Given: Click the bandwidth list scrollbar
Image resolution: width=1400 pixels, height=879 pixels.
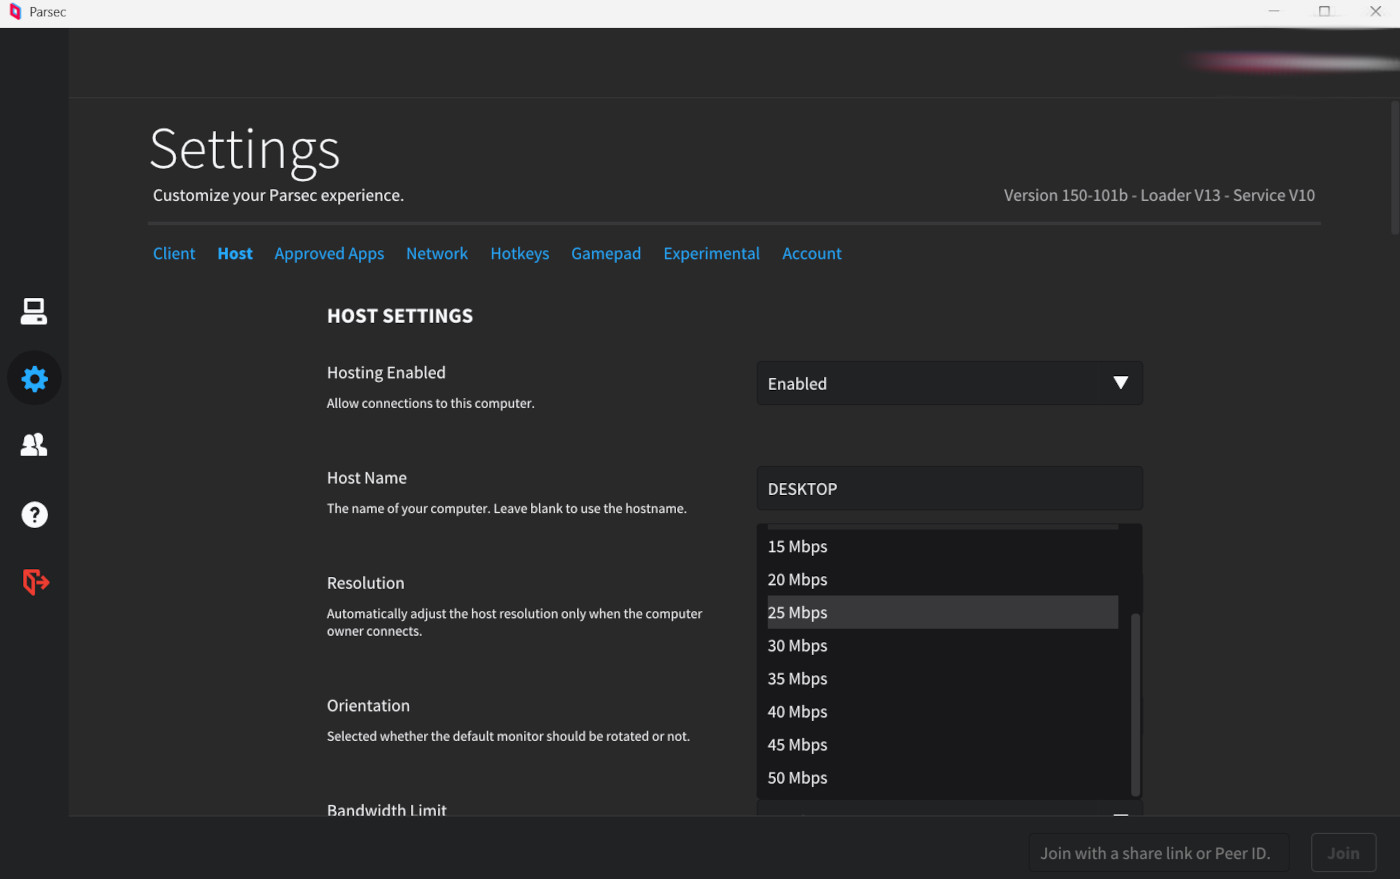Looking at the screenshot, I should pyautogui.click(x=1135, y=704).
